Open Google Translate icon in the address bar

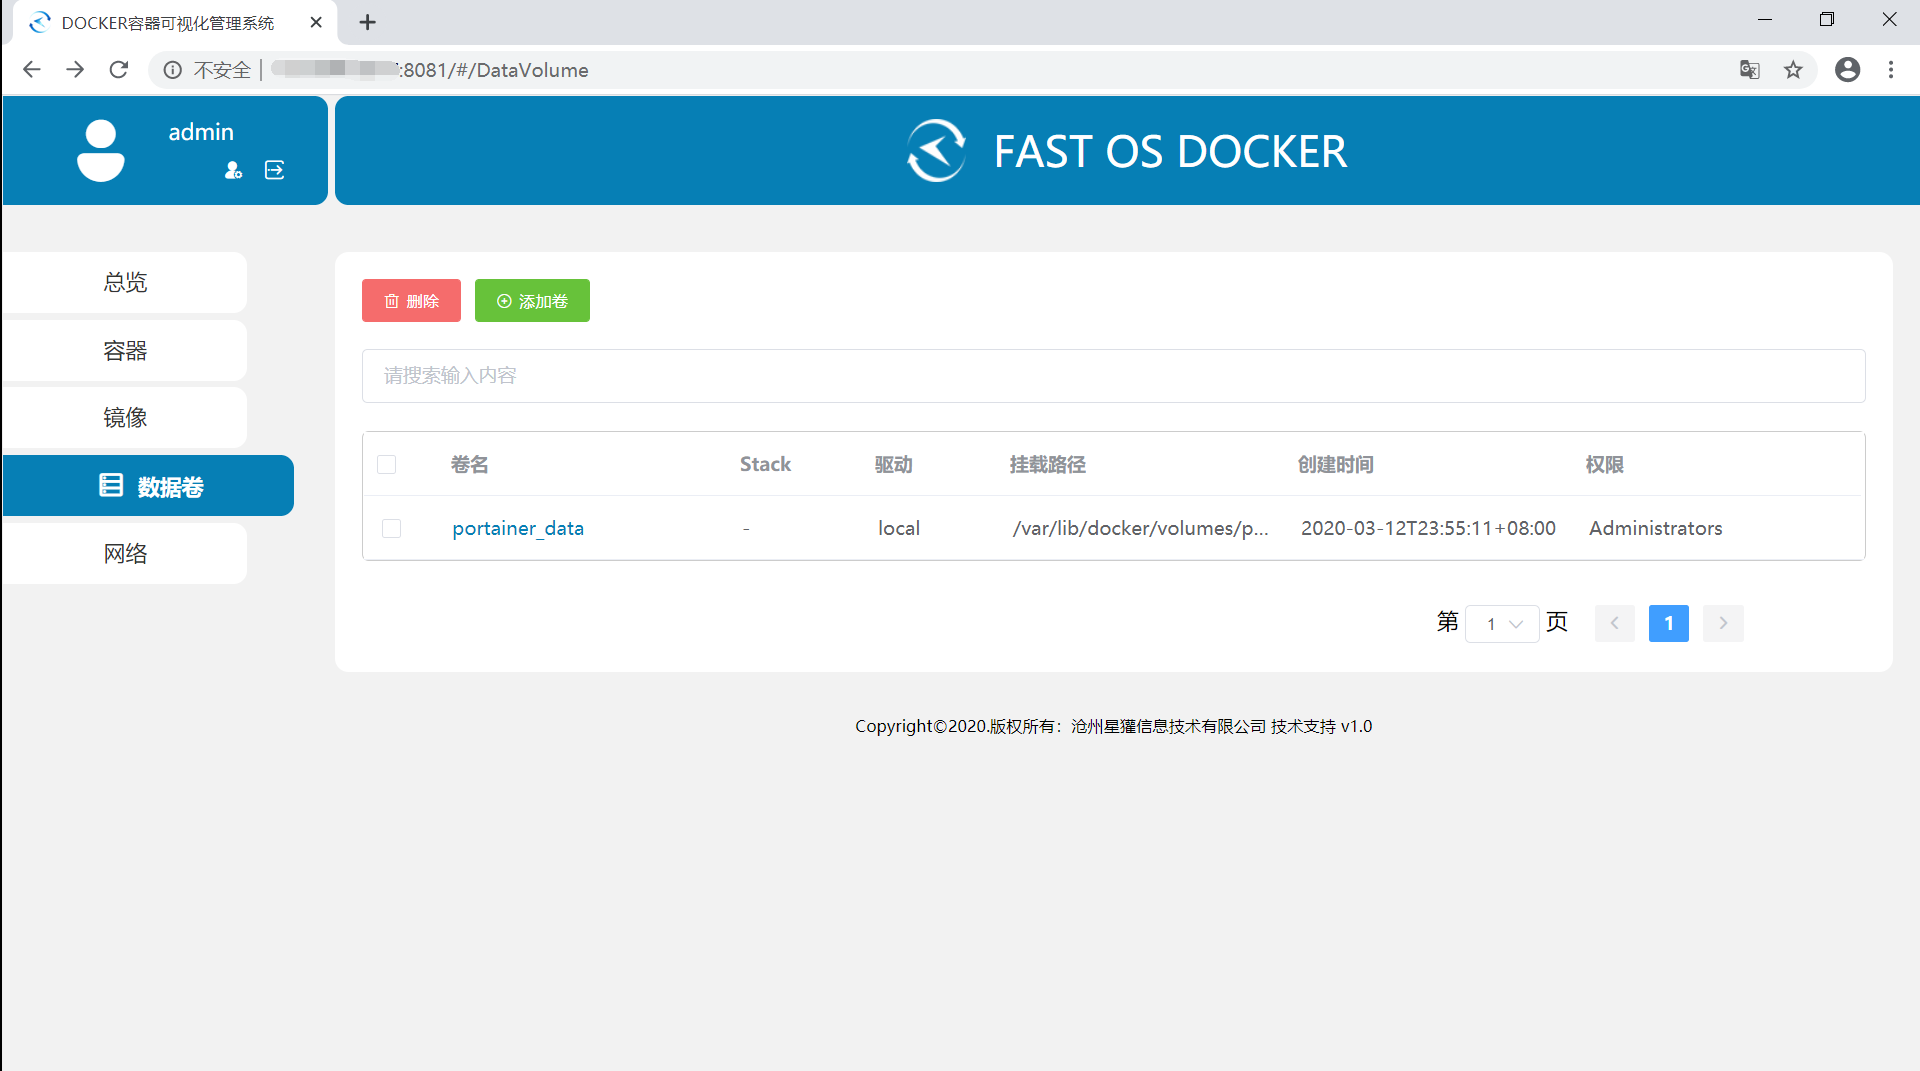pos(1750,70)
